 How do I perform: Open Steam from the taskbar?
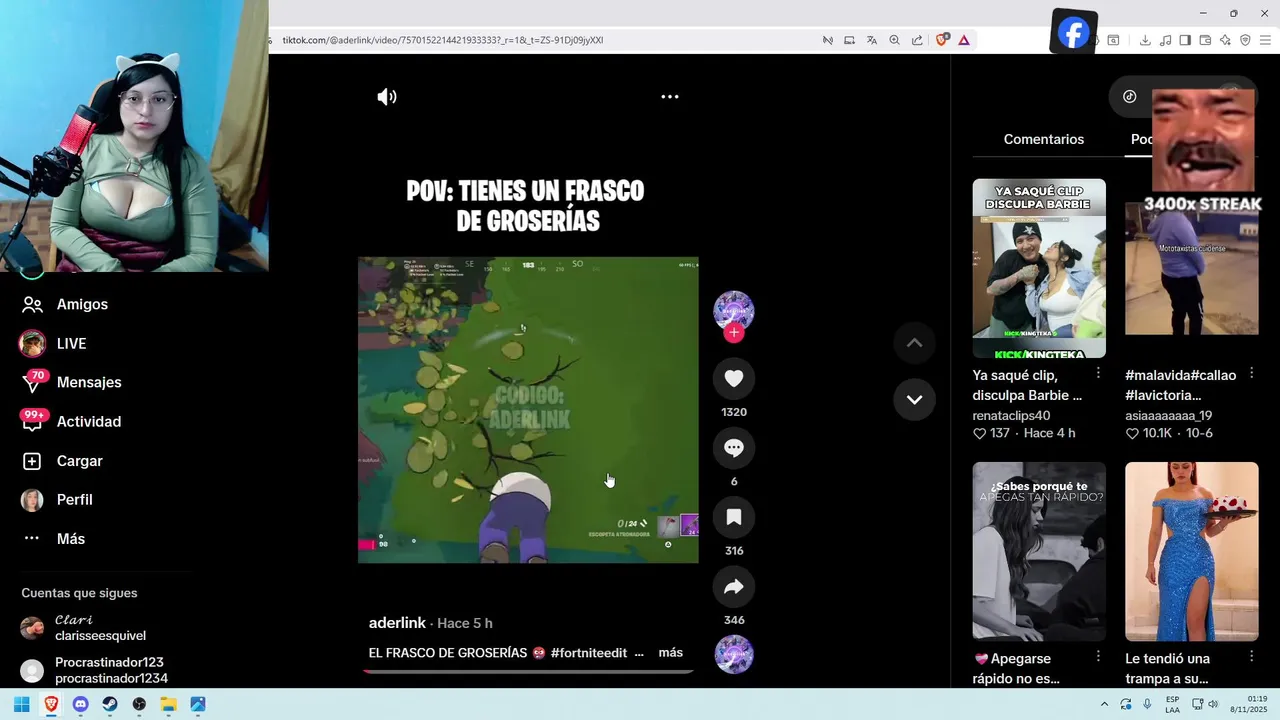click(110, 704)
